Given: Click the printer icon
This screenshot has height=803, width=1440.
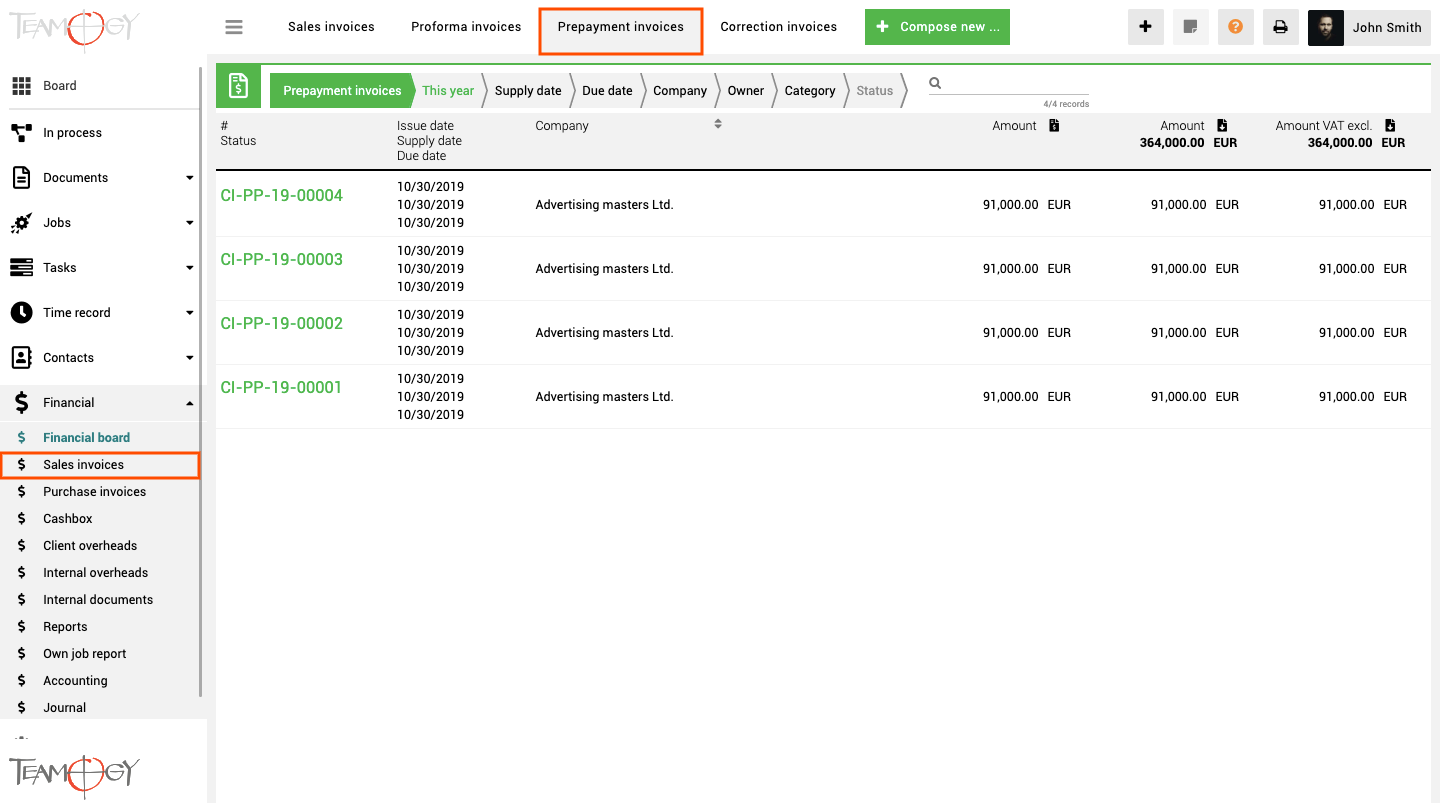Looking at the screenshot, I should click(x=1280, y=27).
